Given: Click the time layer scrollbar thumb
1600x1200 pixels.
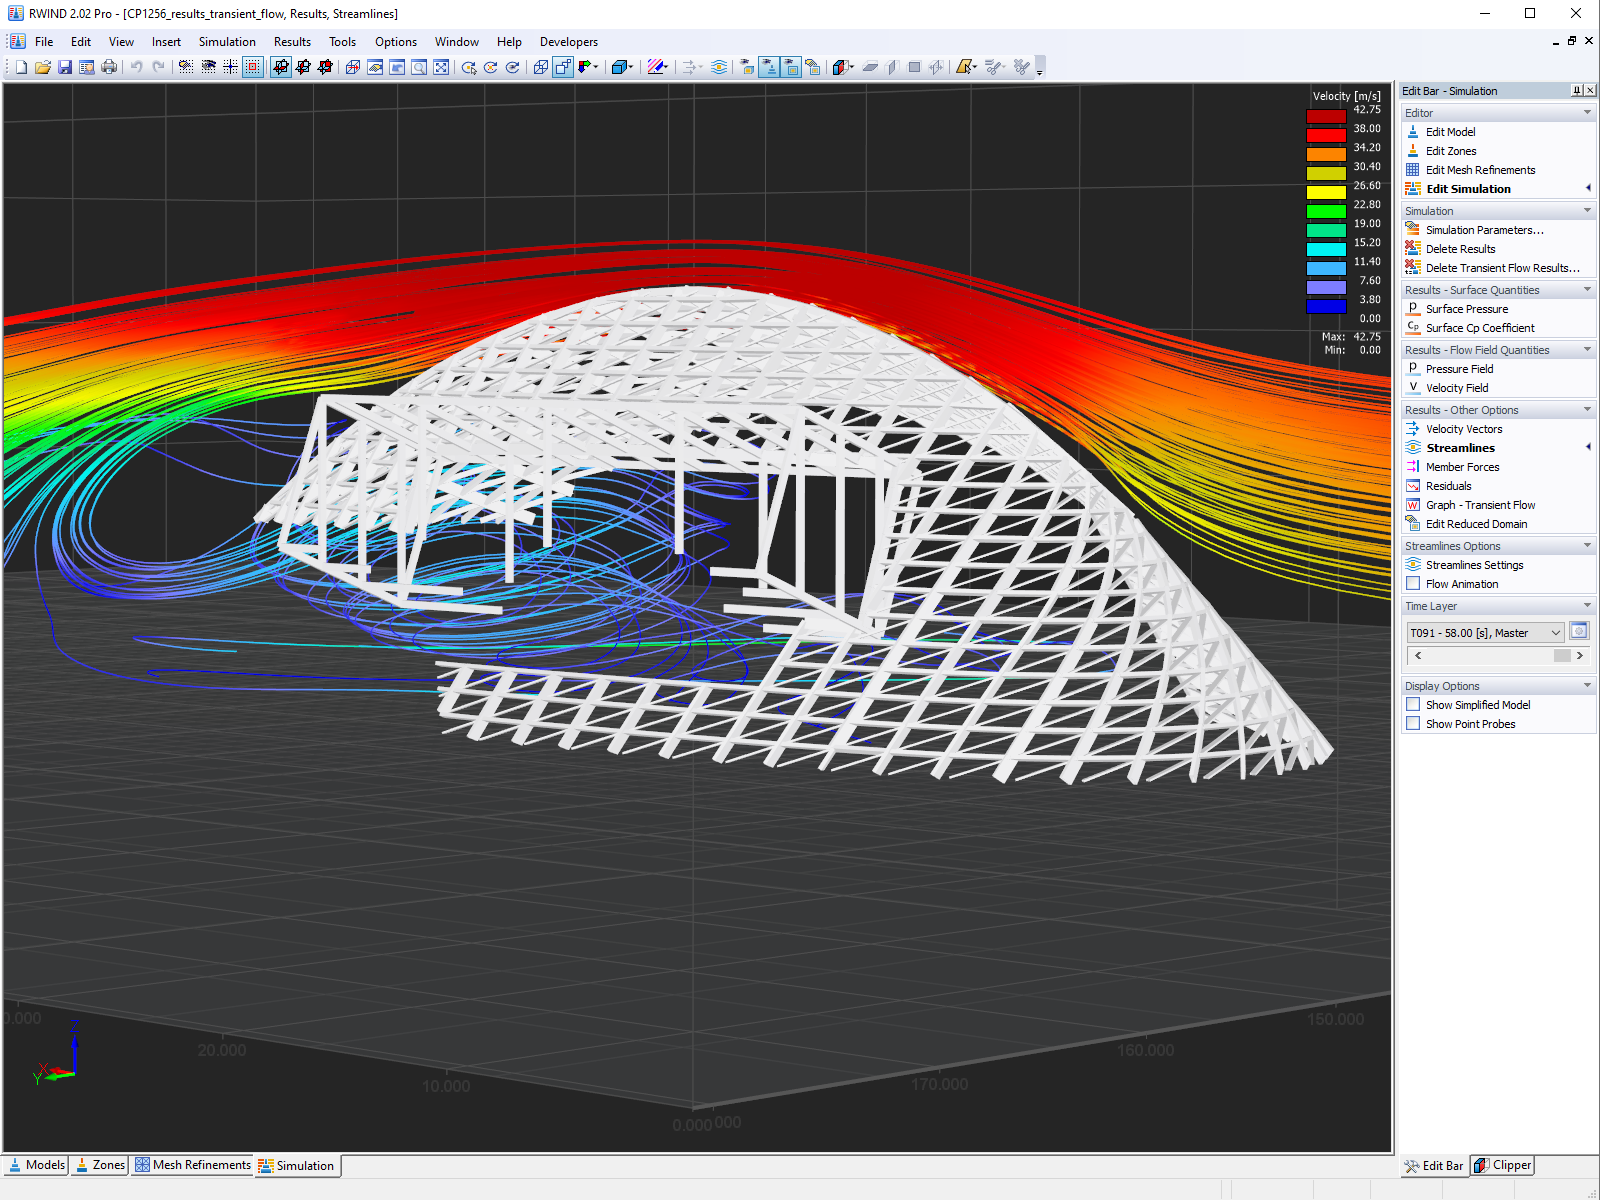Looking at the screenshot, I should point(1562,656).
